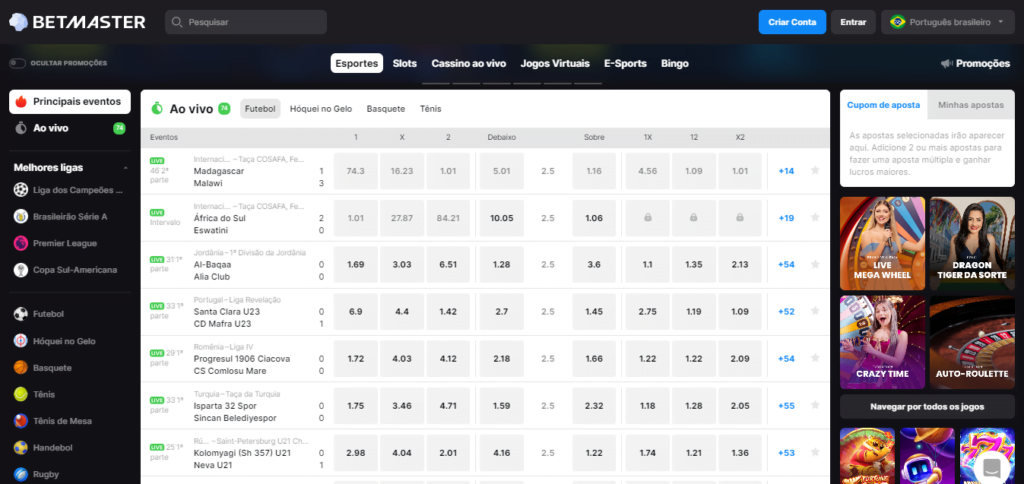
Task: Pick Sobre 2.32 for Isparta 32 Spor
Action: pos(594,406)
